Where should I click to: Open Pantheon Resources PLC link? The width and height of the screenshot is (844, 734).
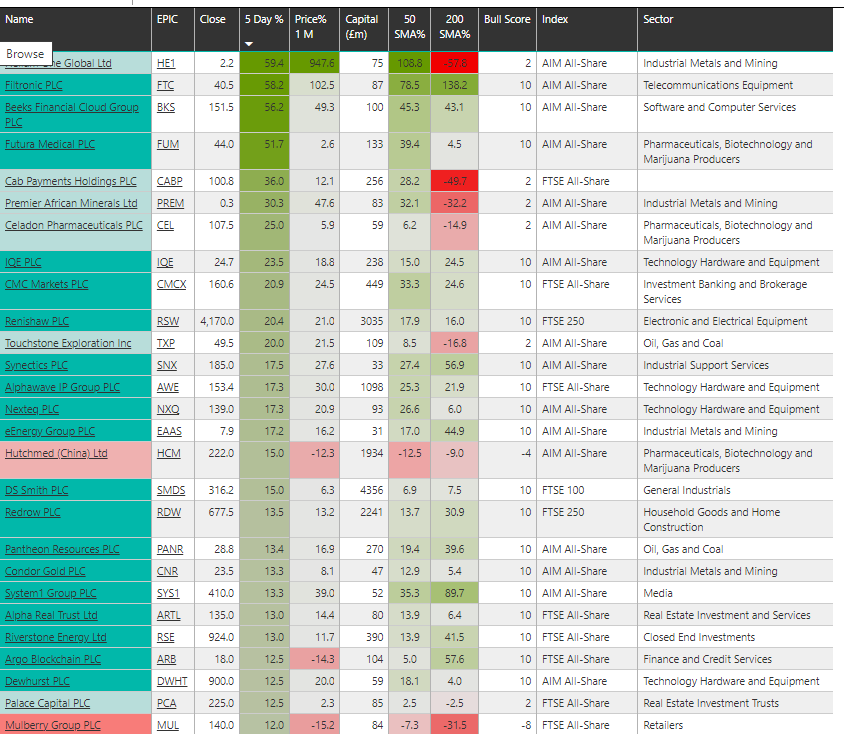click(x=62, y=550)
